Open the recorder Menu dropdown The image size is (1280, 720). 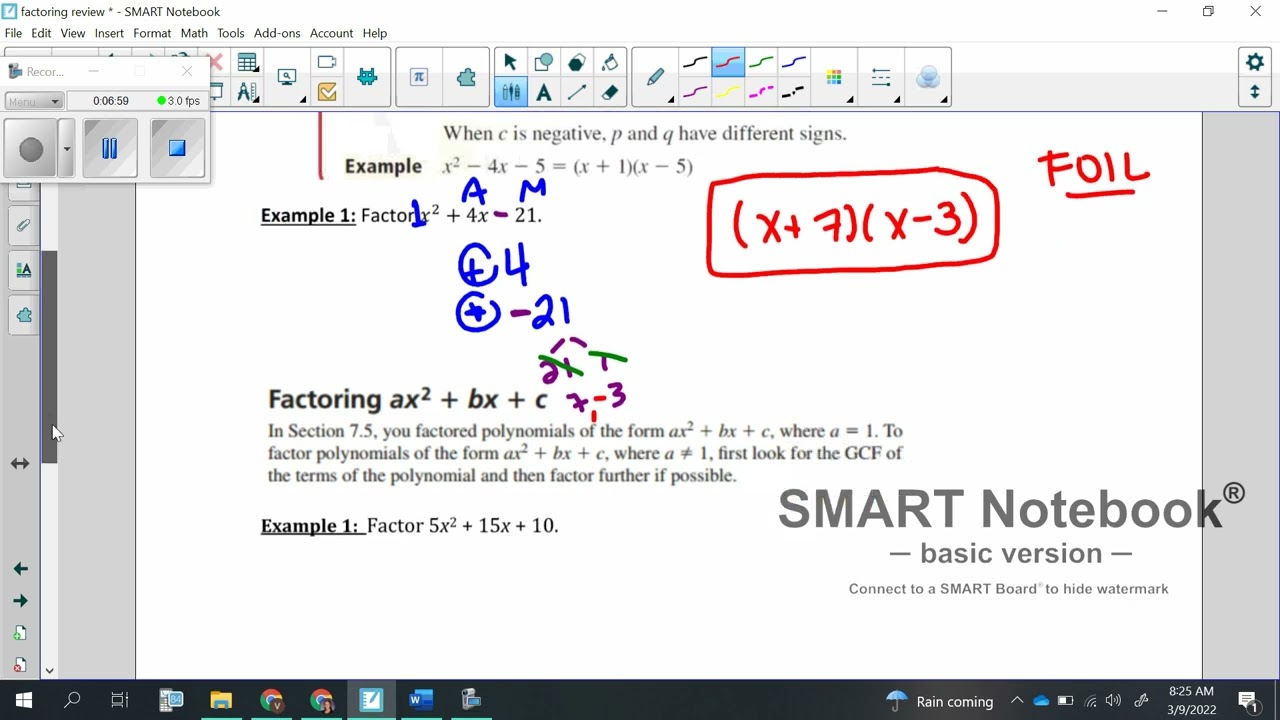click(x=34, y=101)
